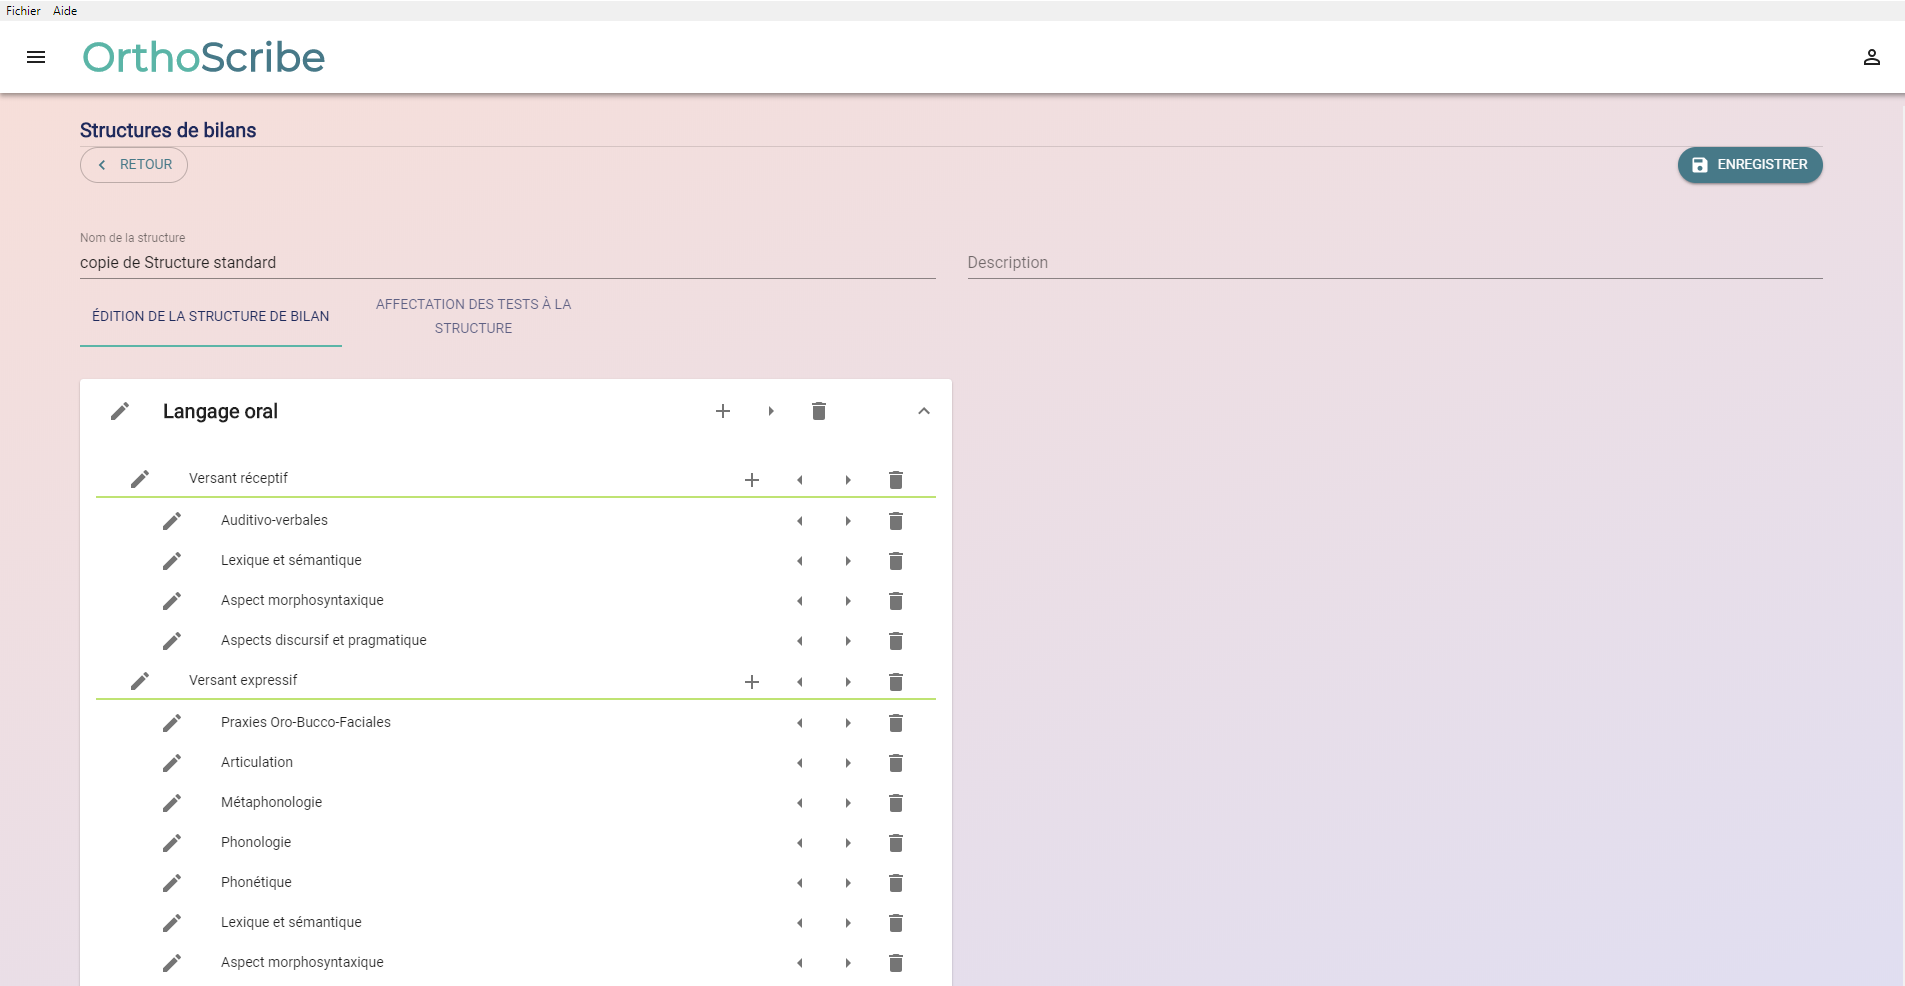
Task: Edit the Versant expressif heading
Action: click(140, 681)
